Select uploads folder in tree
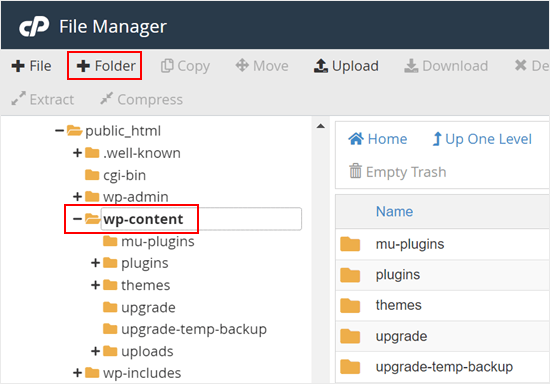The width and height of the screenshot is (550, 384). [147, 351]
